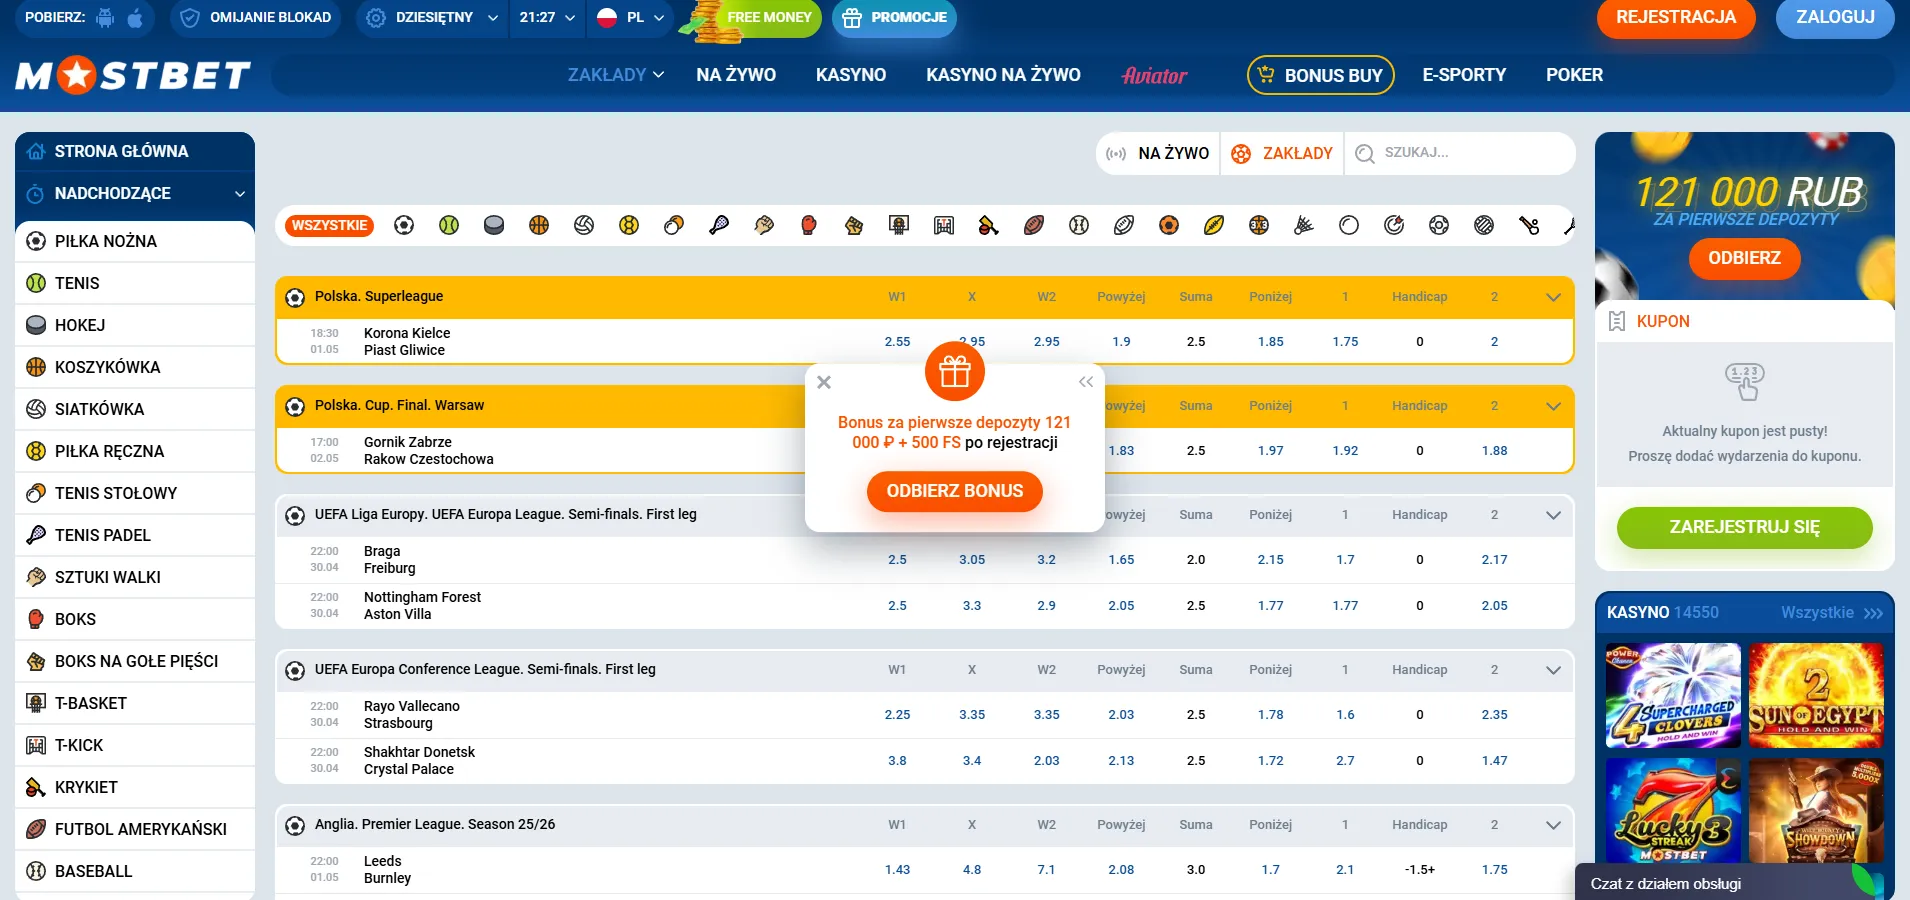Click the green ZAREJESTRUJ SIĘ button

click(1744, 527)
